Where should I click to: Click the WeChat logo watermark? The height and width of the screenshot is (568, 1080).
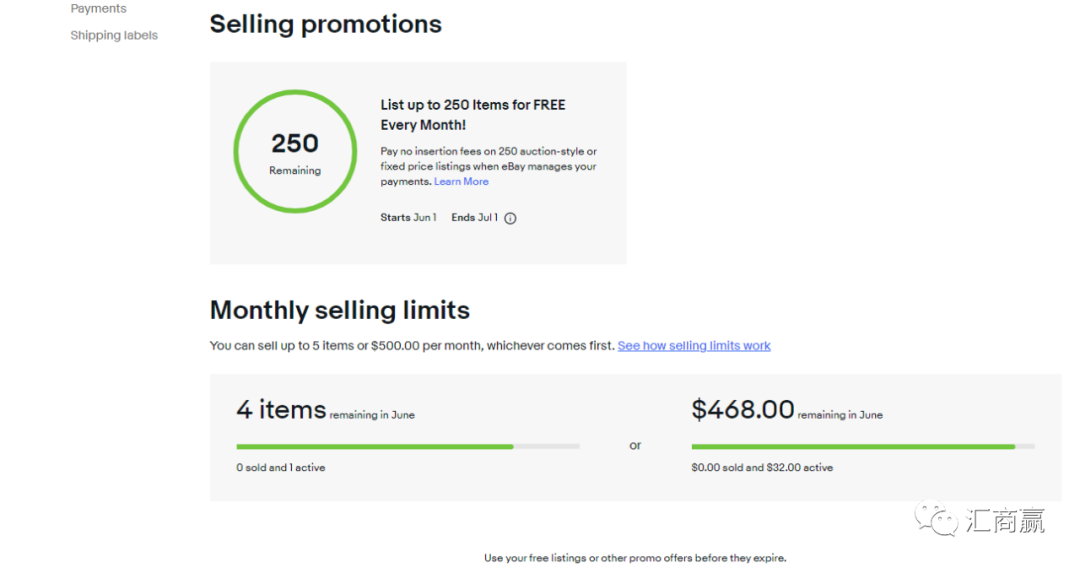pyautogui.click(x=938, y=519)
